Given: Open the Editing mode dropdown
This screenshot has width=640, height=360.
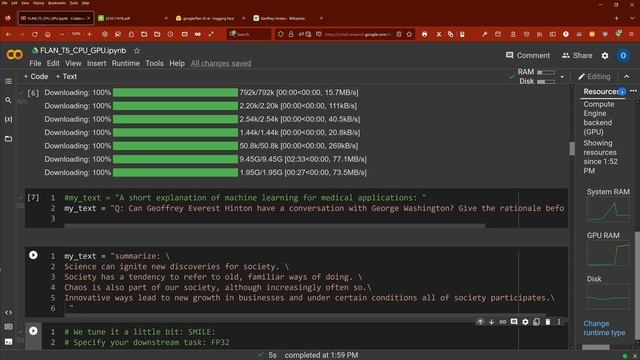Looking at the screenshot, I should tap(594, 76).
